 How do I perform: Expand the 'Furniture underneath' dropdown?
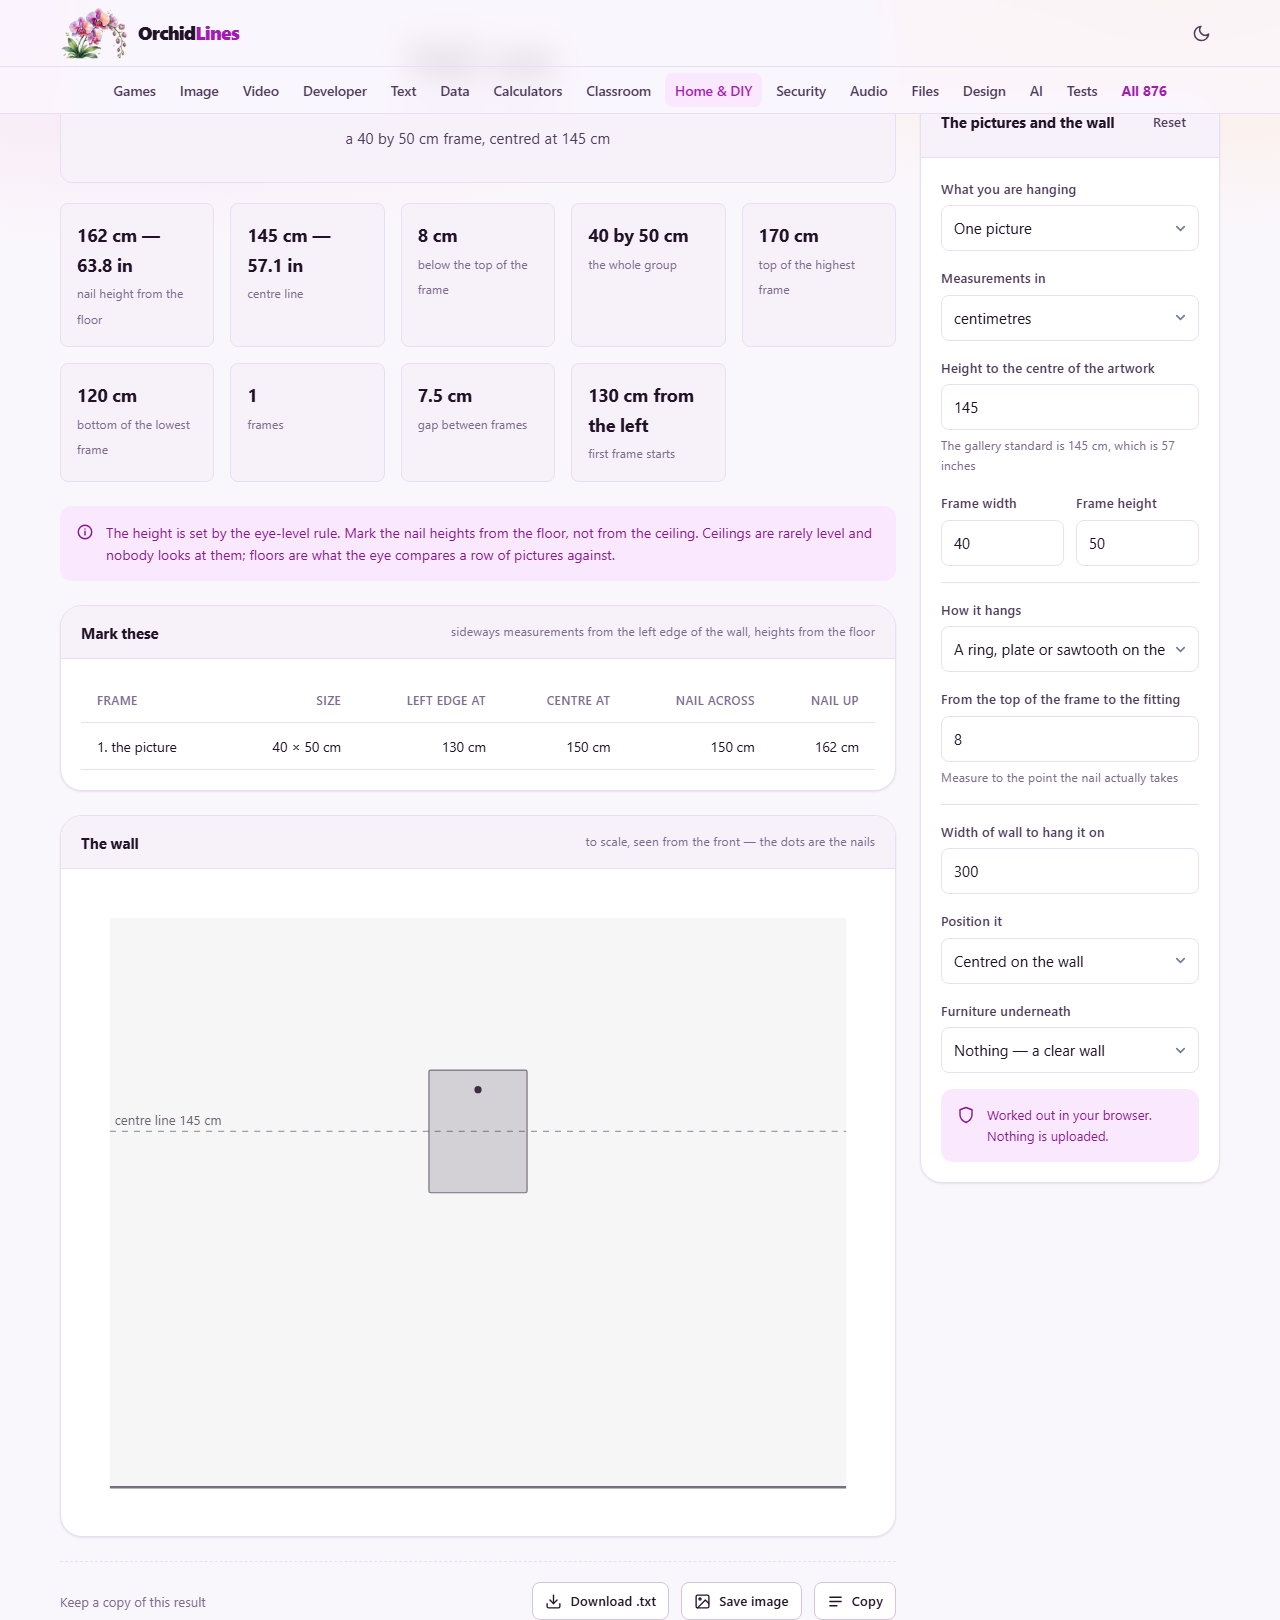(1069, 1050)
